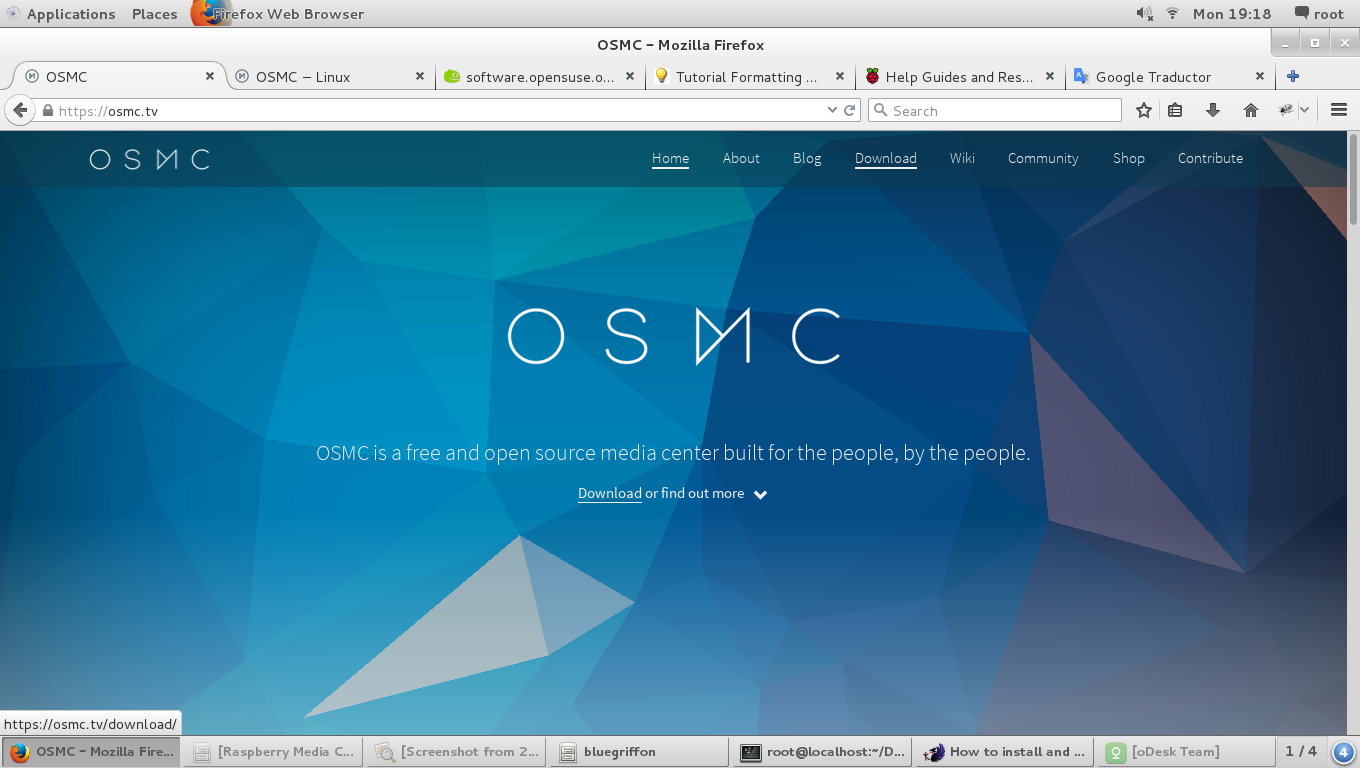
Task: Open the bookmarks list icon
Action: click(1175, 111)
